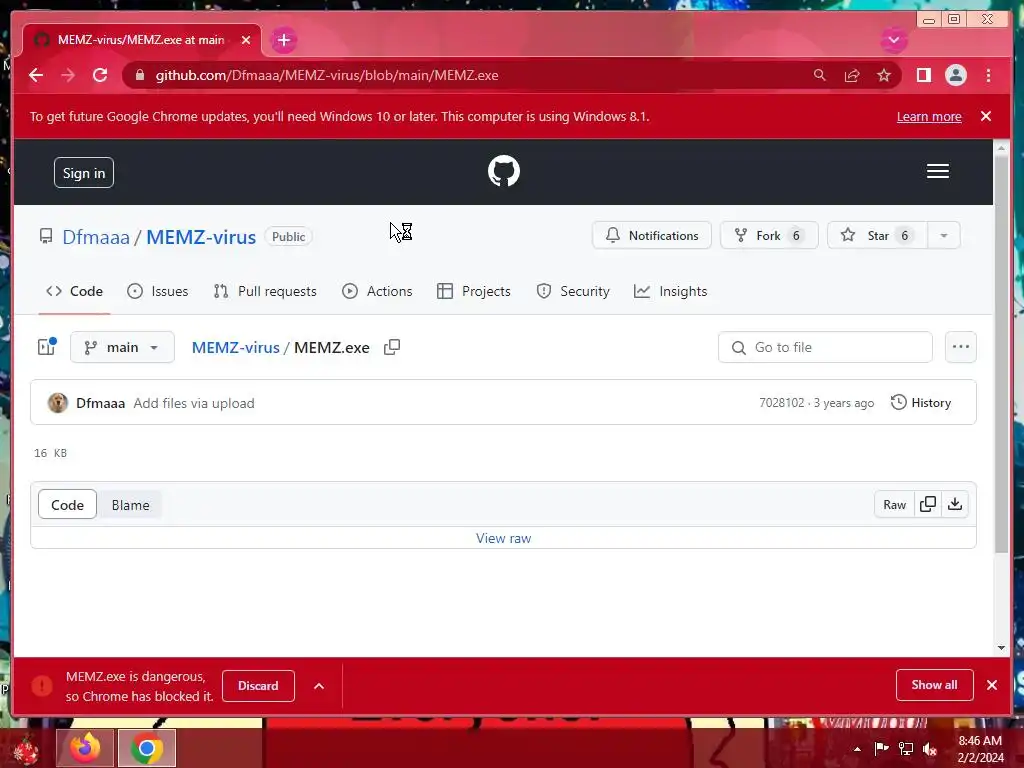Open the more file actions ellipsis button

coord(961,347)
